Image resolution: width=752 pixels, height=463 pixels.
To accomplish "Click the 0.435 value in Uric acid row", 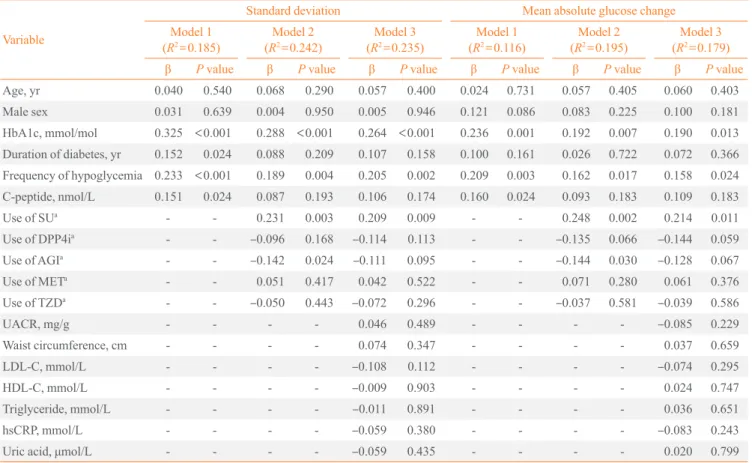I will 421,451.
